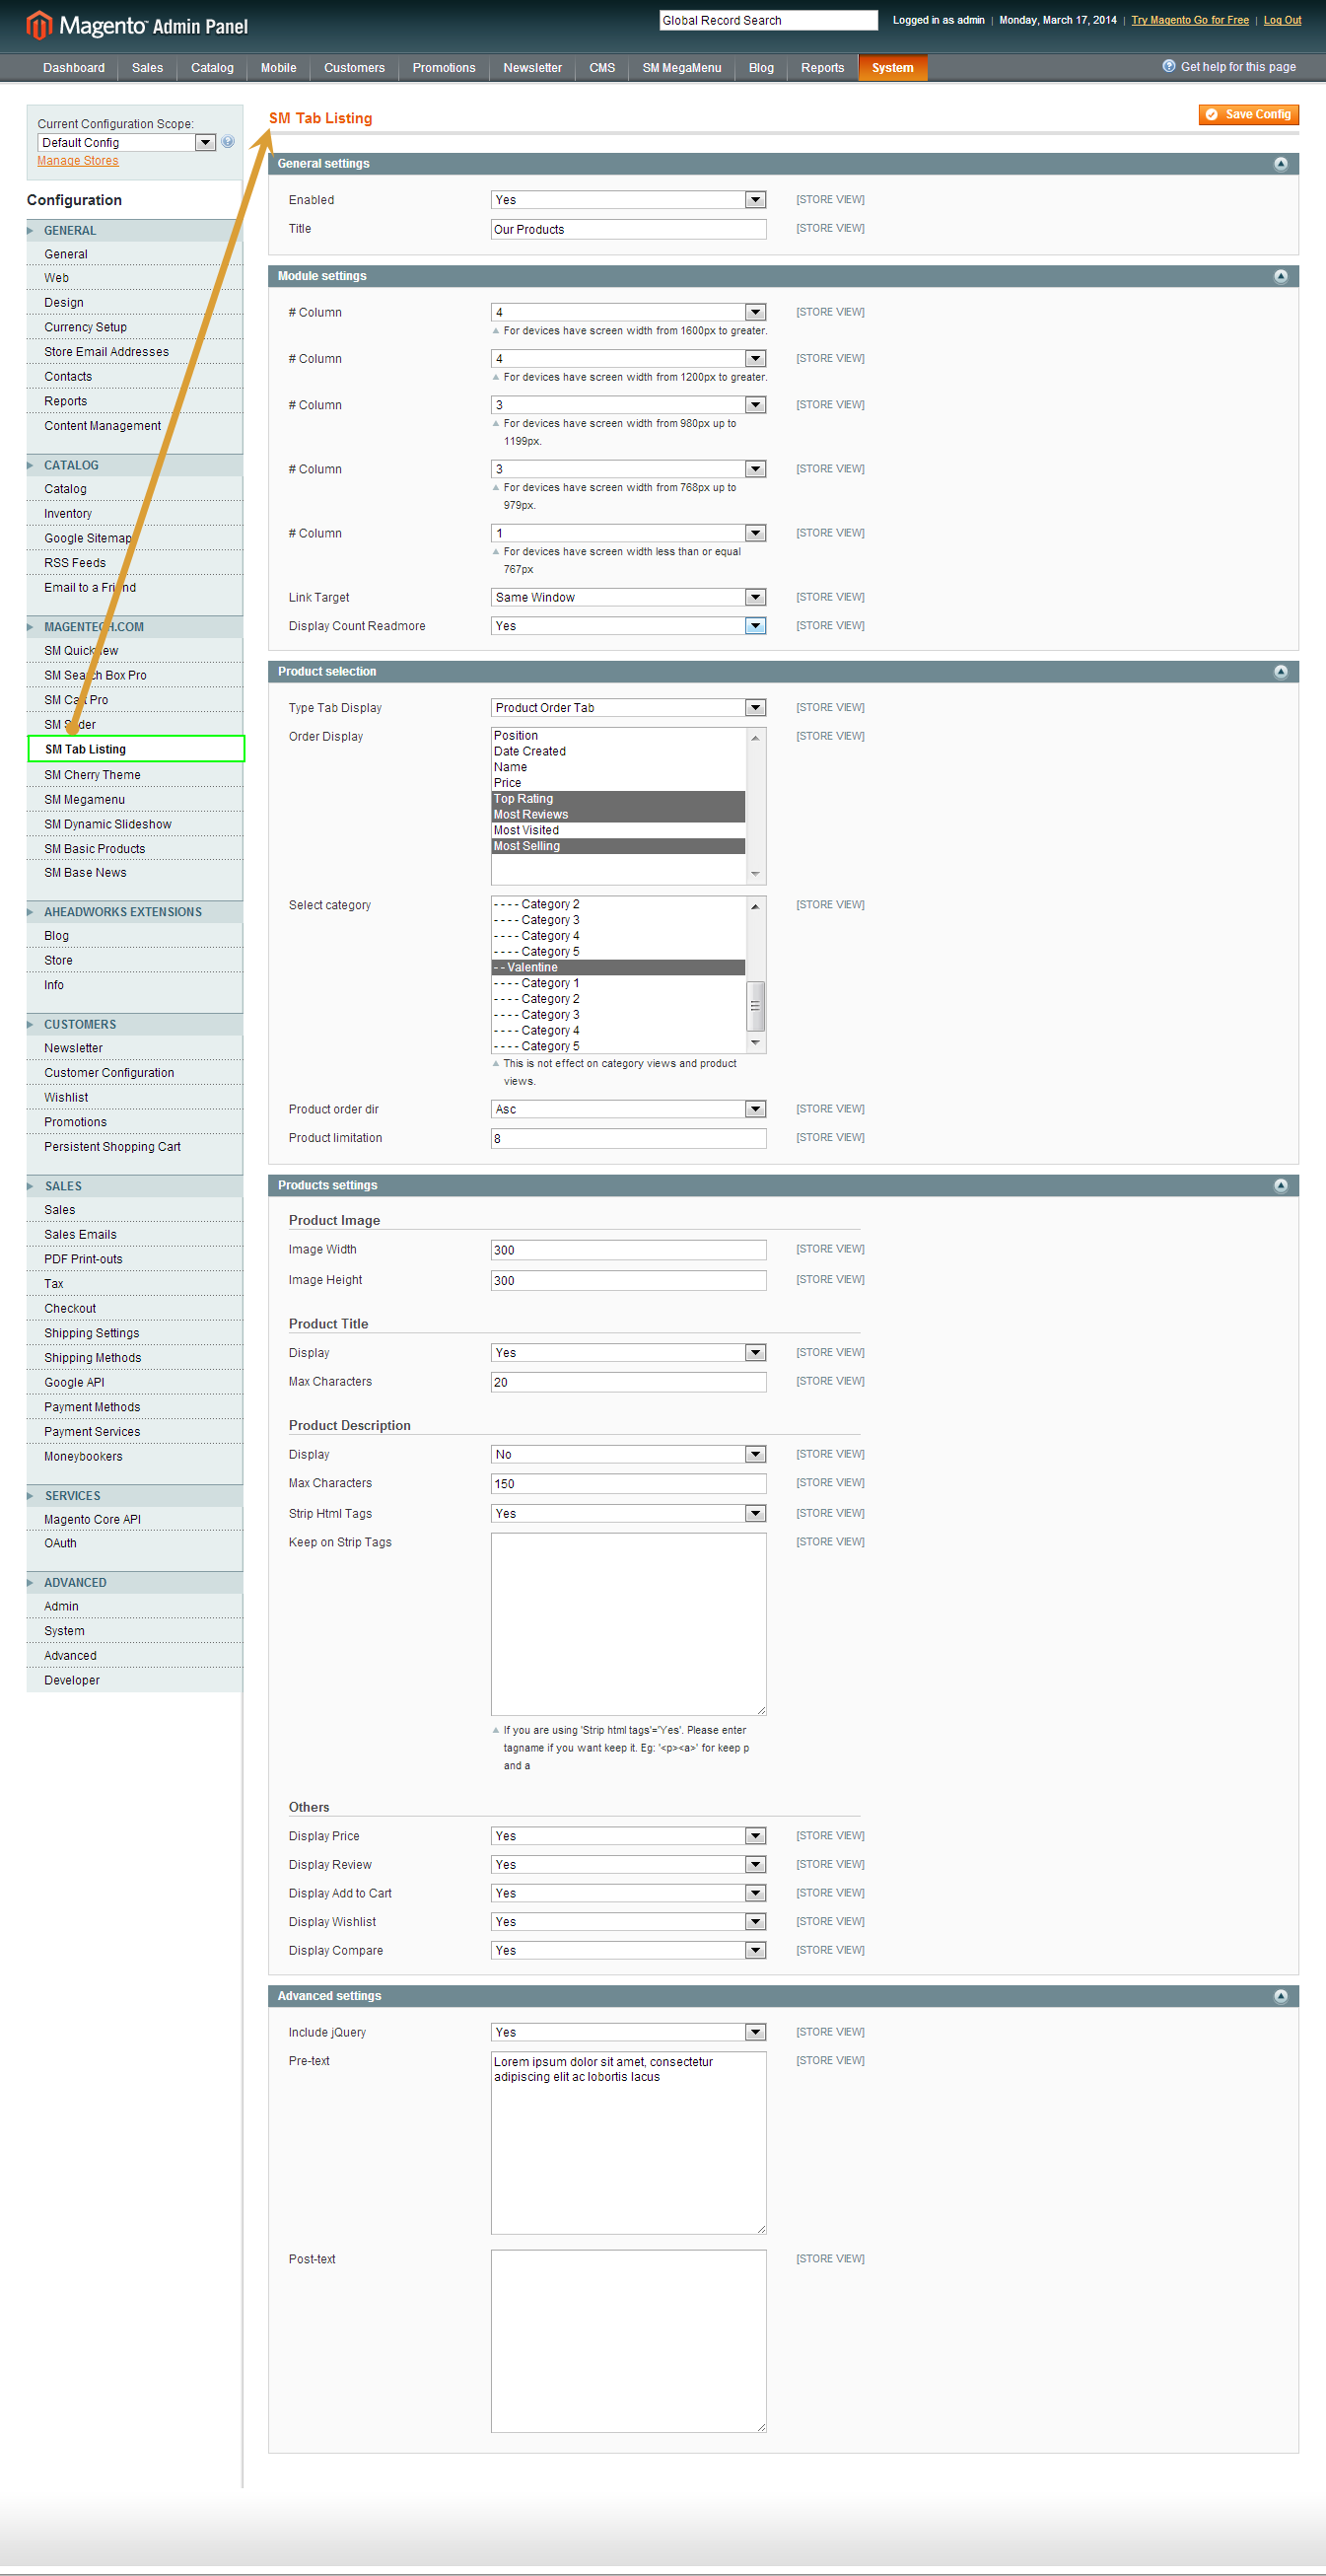Click the Title input field
Image resolution: width=1326 pixels, height=2576 pixels.
point(628,230)
